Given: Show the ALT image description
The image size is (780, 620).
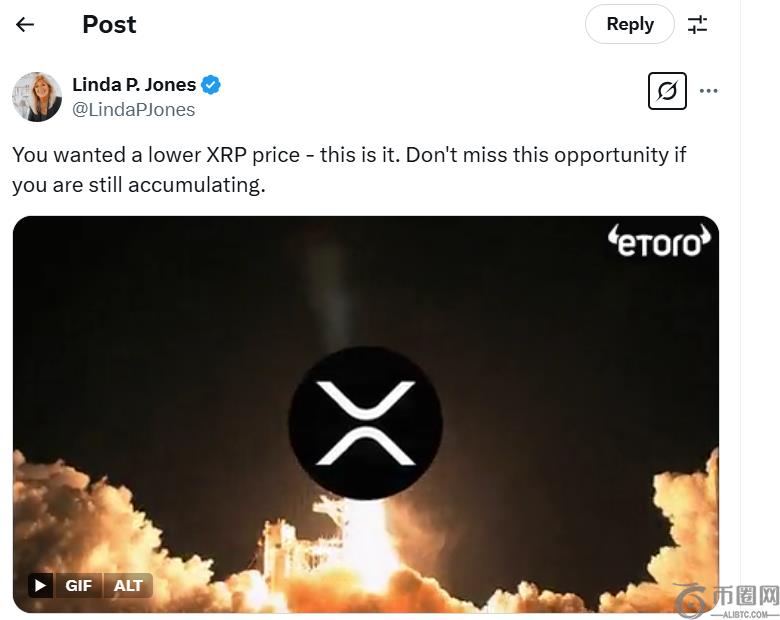Looking at the screenshot, I should pyautogui.click(x=128, y=585).
